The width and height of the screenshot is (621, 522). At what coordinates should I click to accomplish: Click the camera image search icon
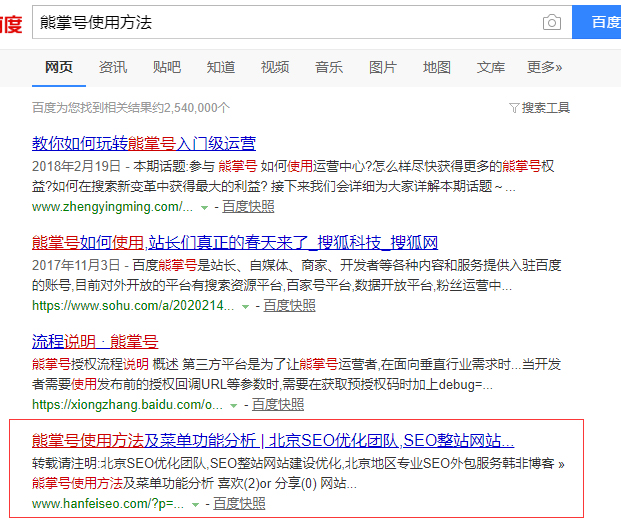[552, 22]
